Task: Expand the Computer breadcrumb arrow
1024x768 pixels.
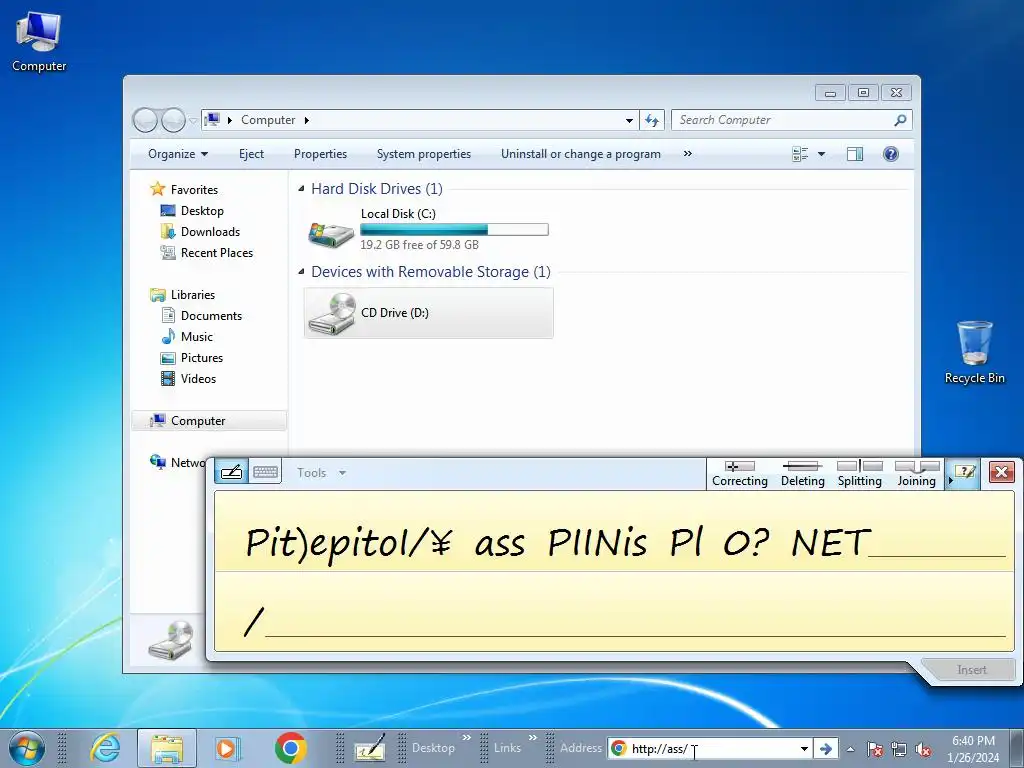Action: point(306,120)
